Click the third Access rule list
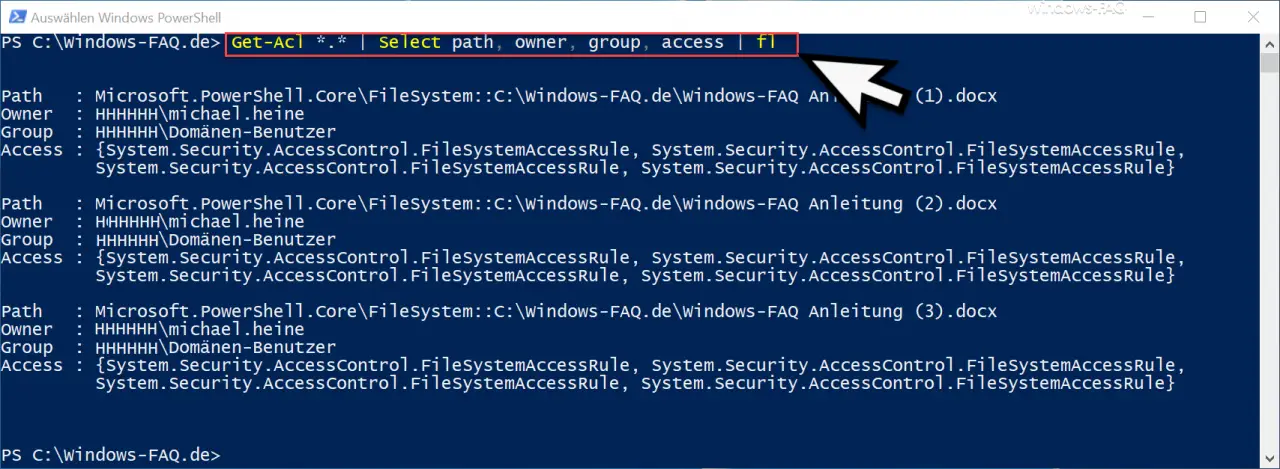This screenshot has width=1280, height=469. pyautogui.click(x=640, y=375)
